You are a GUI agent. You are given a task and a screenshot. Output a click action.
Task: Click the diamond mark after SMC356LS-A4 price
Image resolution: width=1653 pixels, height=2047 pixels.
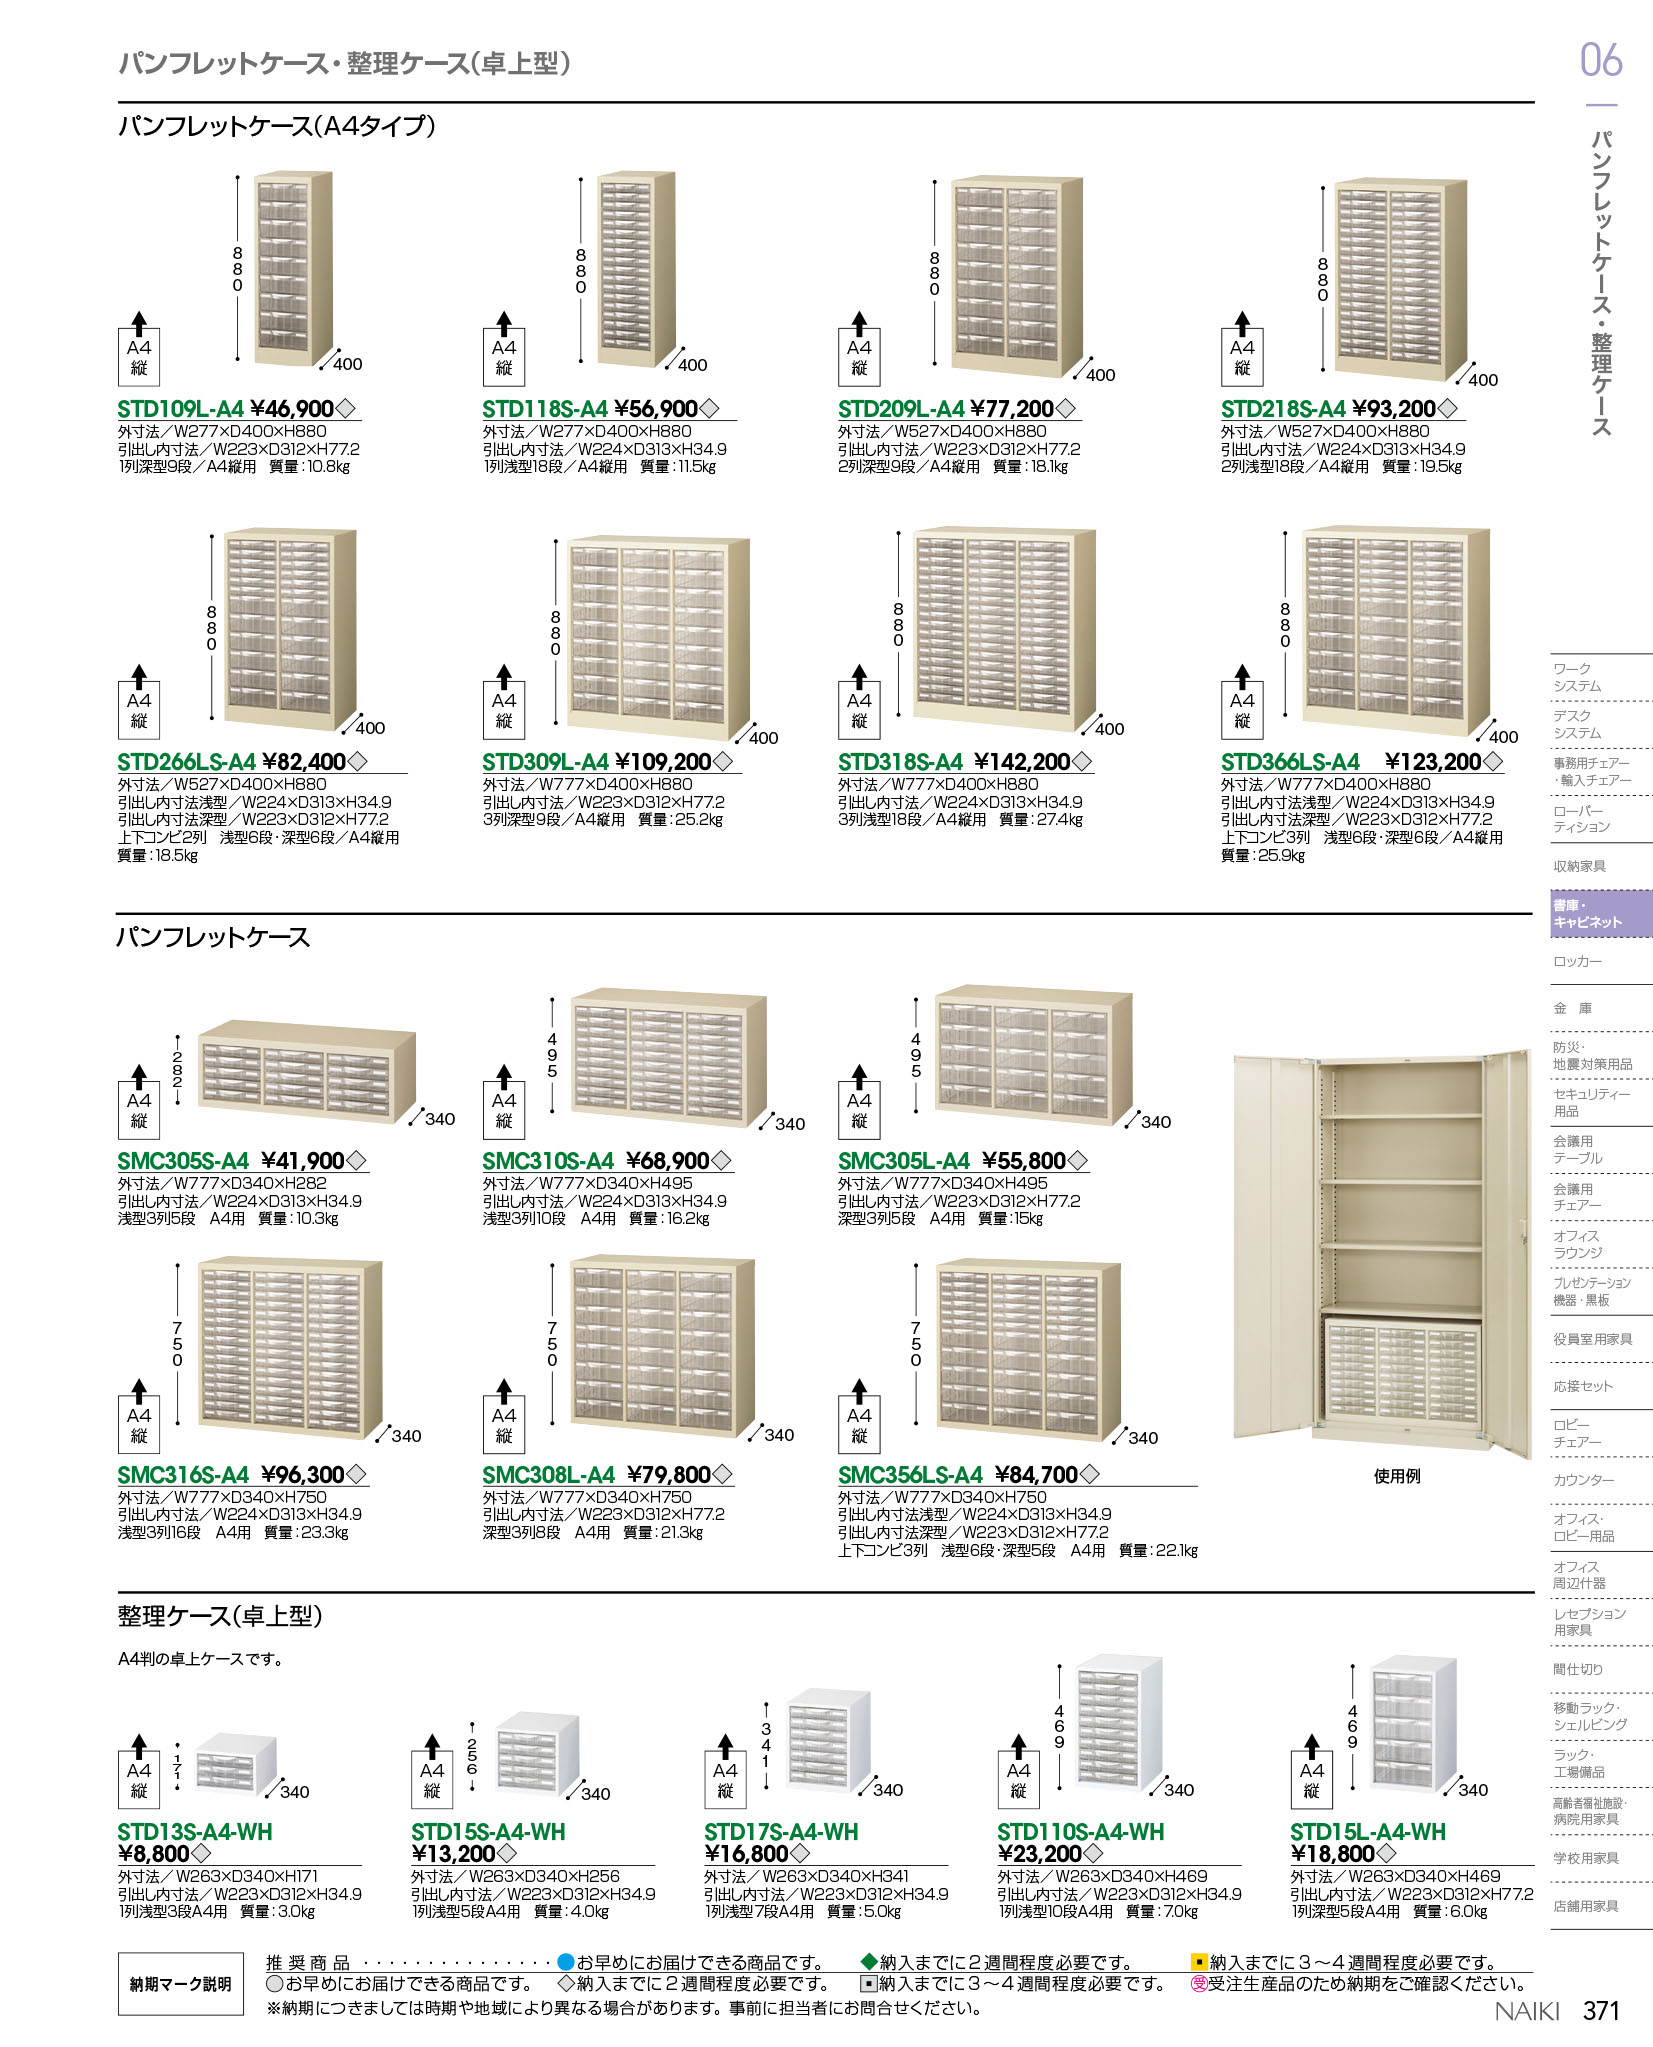1090,1474
